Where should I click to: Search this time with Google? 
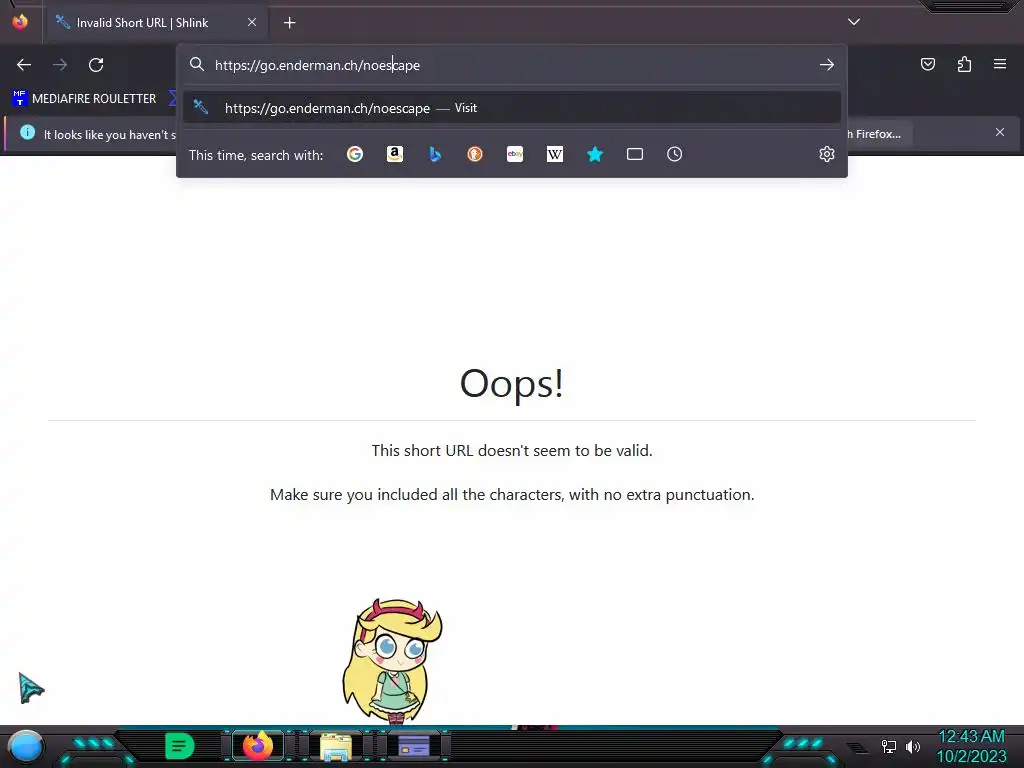click(x=355, y=154)
